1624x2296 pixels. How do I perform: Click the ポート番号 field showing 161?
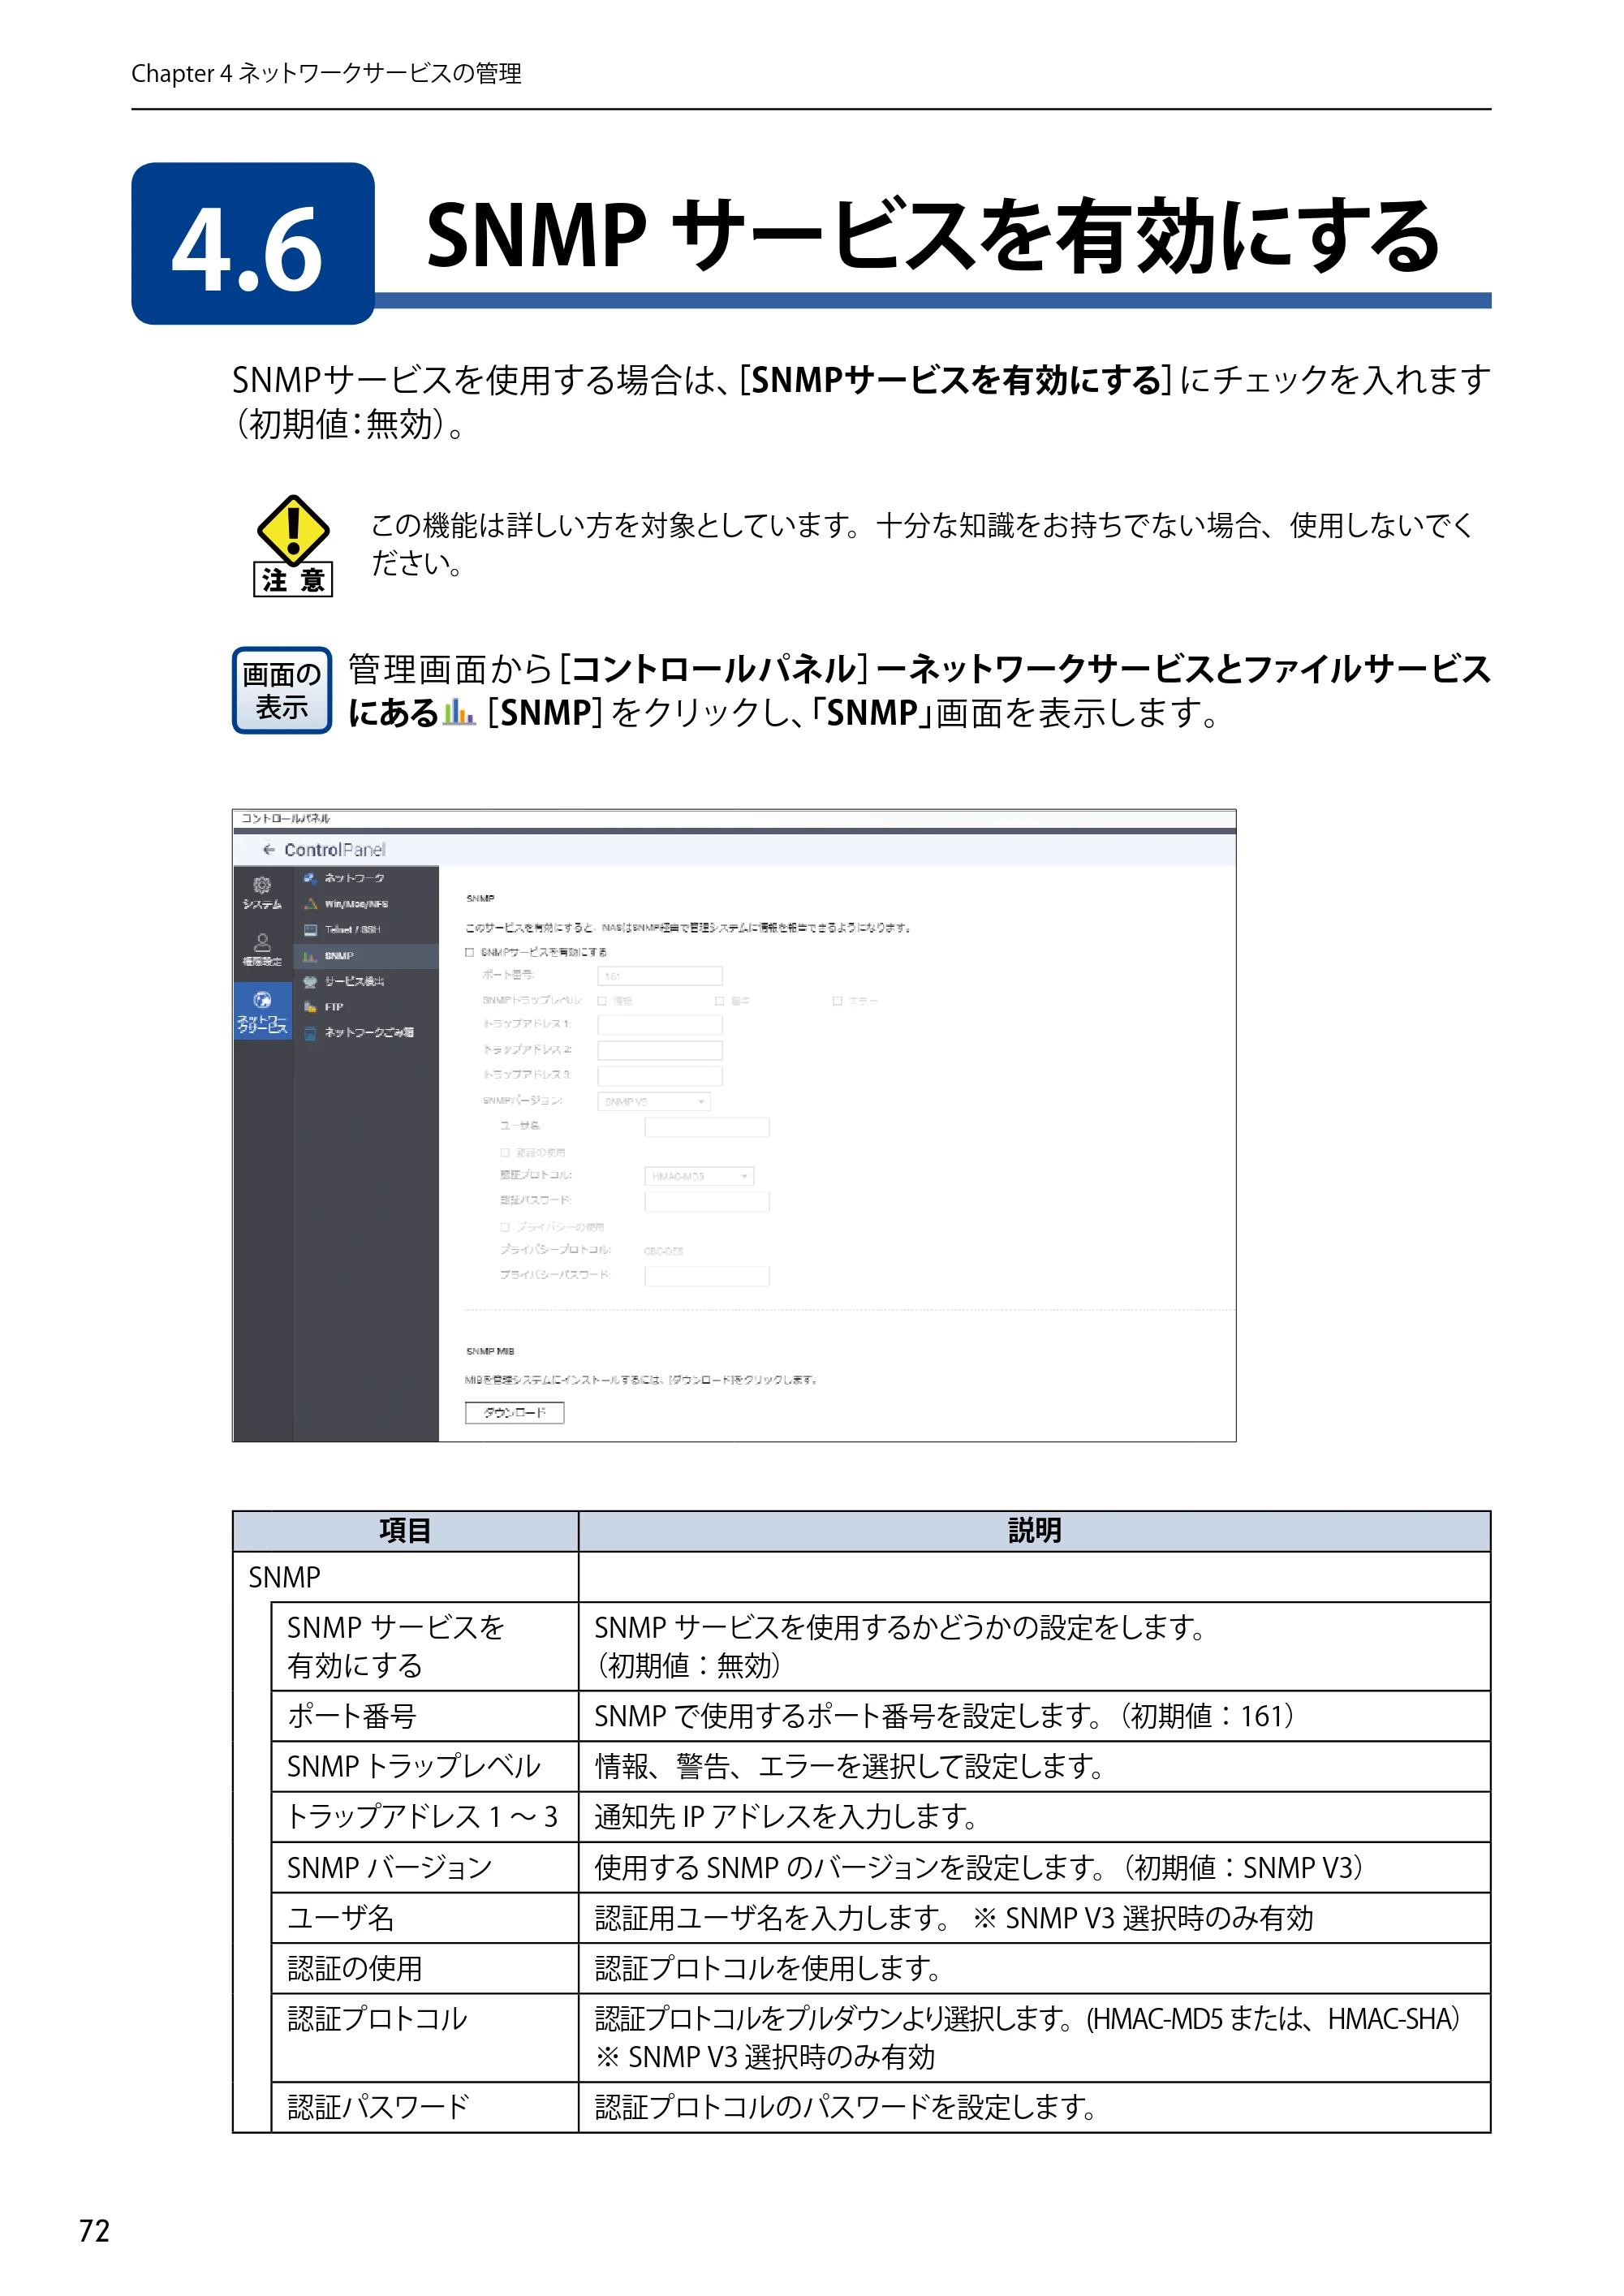pyautogui.click(x=660, y=975)
